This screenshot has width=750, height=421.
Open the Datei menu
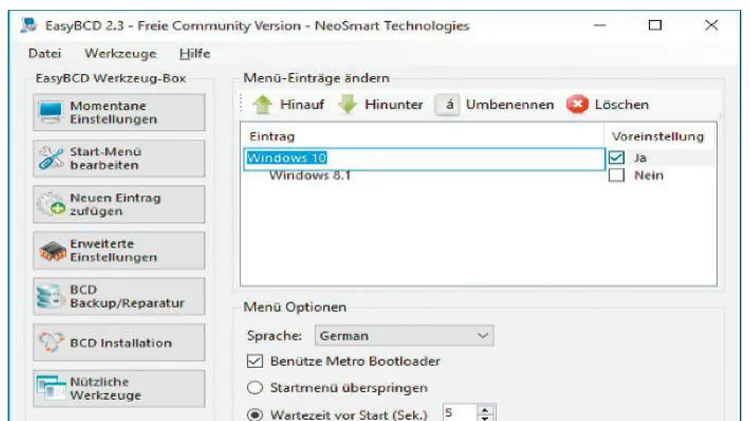(44, 53)
